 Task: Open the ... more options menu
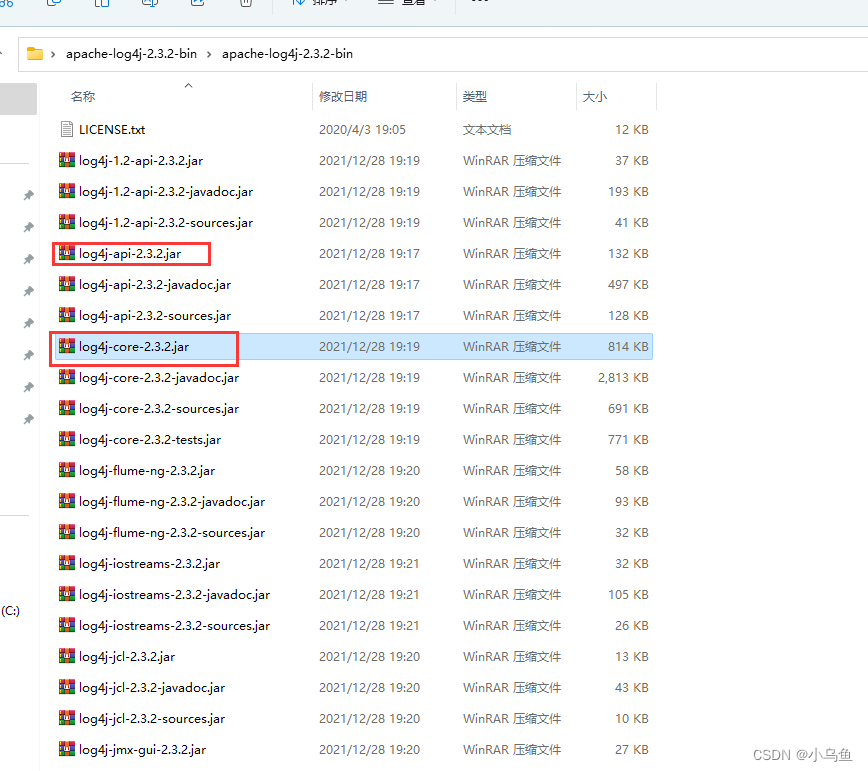(477, 5)
